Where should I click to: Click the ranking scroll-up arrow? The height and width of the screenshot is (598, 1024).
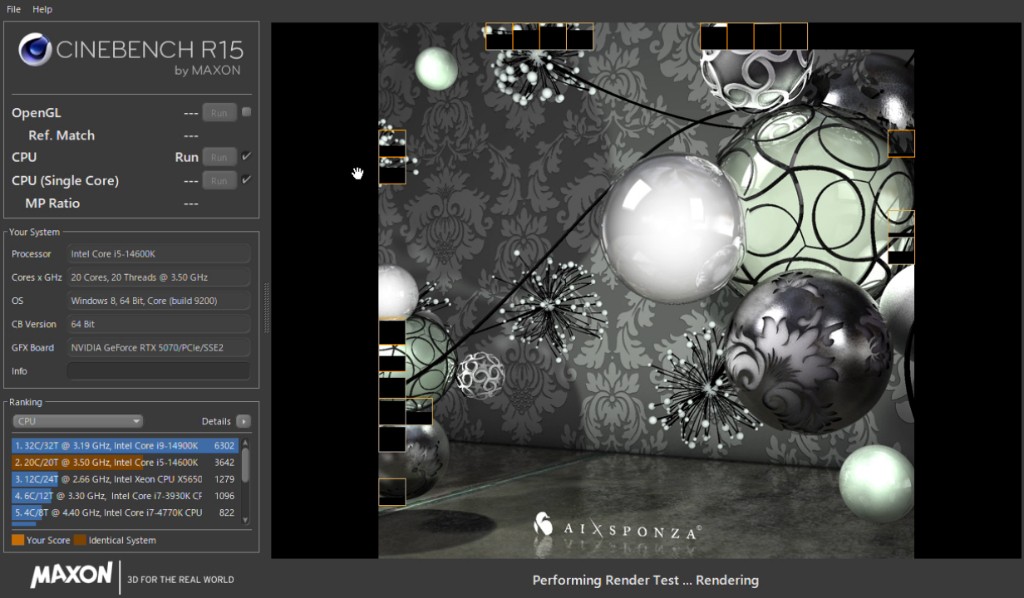(x=246, y=443)
